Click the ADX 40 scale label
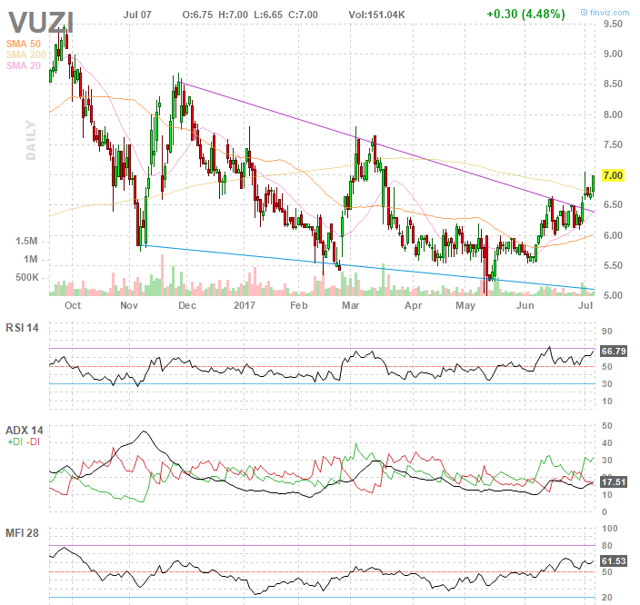The height and width of the screenshot is (605, 640). pos(607,443)
